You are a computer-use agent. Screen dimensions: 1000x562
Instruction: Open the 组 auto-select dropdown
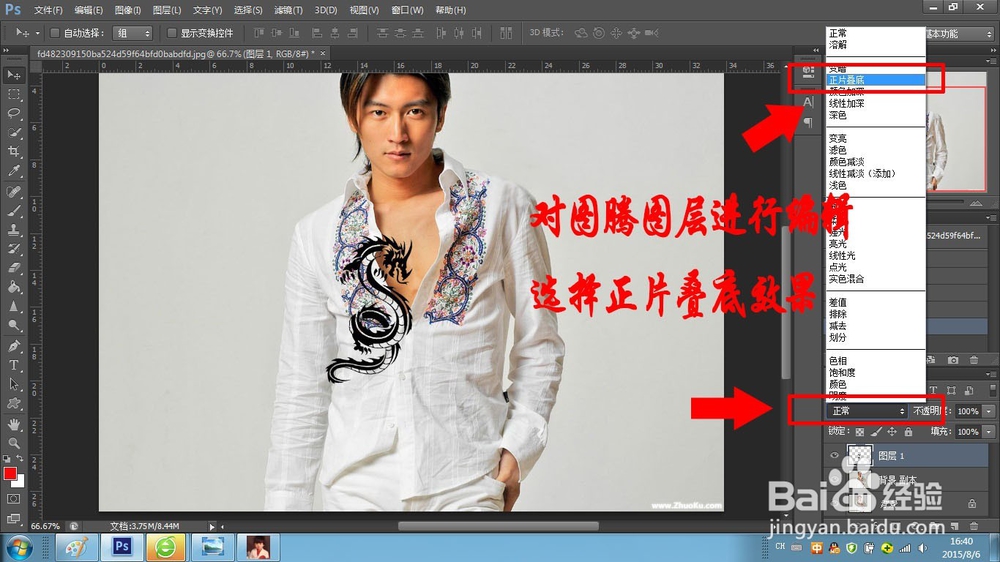(133, 33)
